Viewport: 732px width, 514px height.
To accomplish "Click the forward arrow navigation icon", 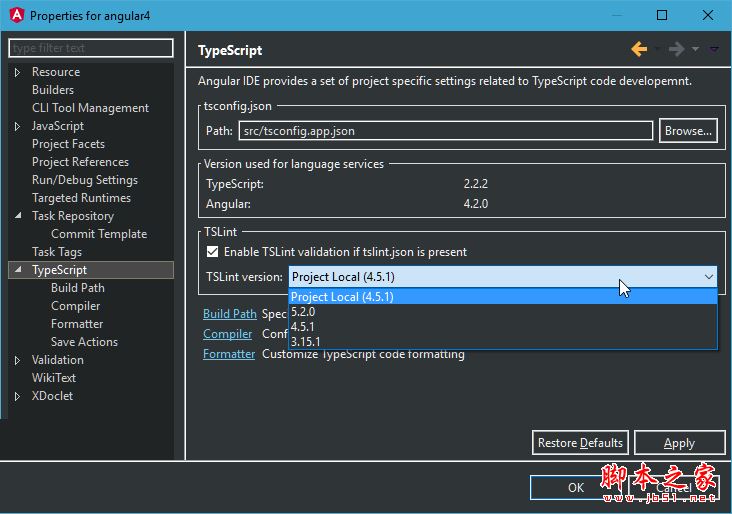I will point(676,49).
